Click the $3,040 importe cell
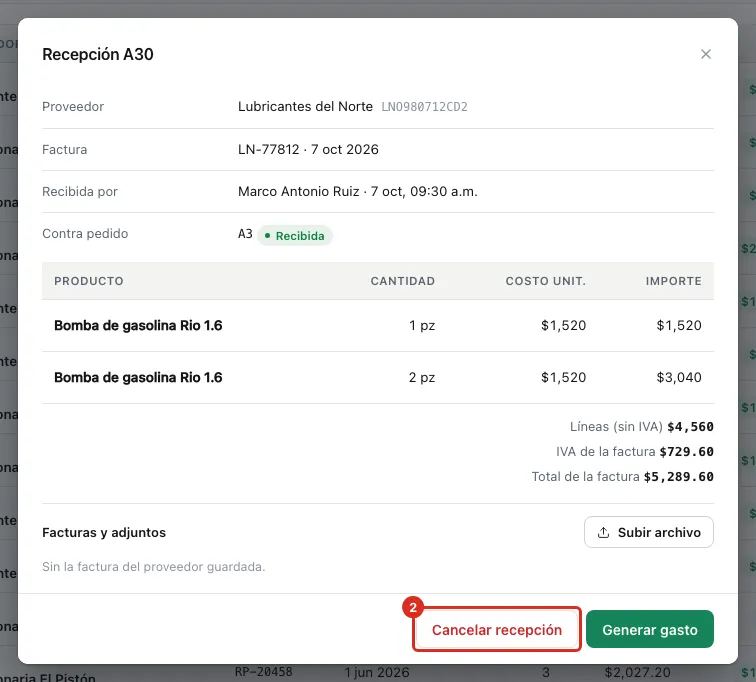The height and width of the screenshot is (682, 756). pos(679,377)
